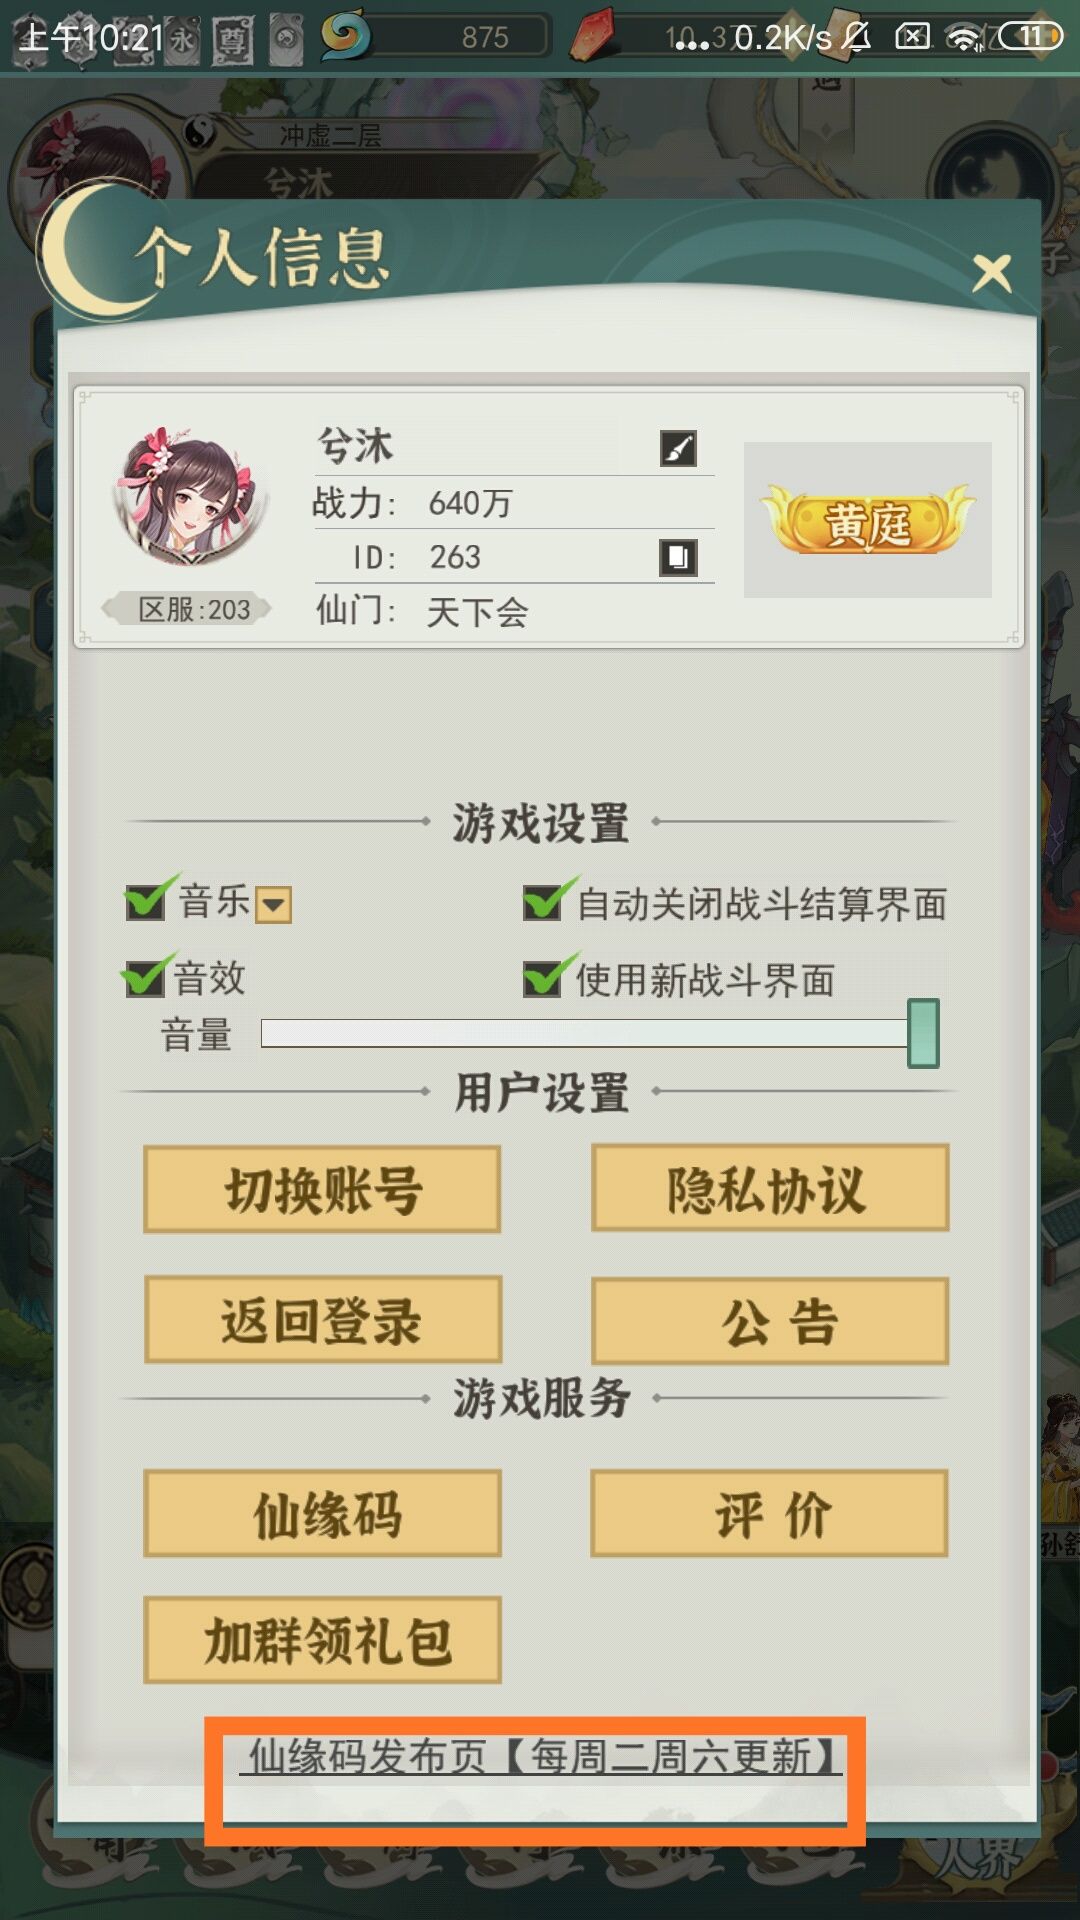Disable the 音乐 music checkbox
Viewport: 1080px width, 1920px height.
click(147, 900)
